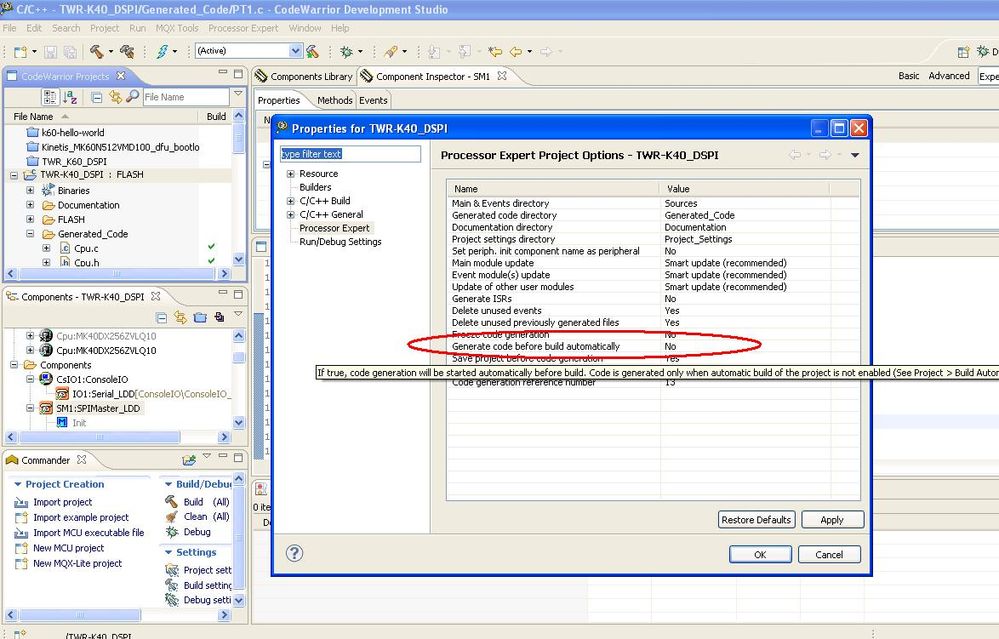999x639 pixels.
Task: Click the dialog's back history arrow icon
Action: pos(794,155)
